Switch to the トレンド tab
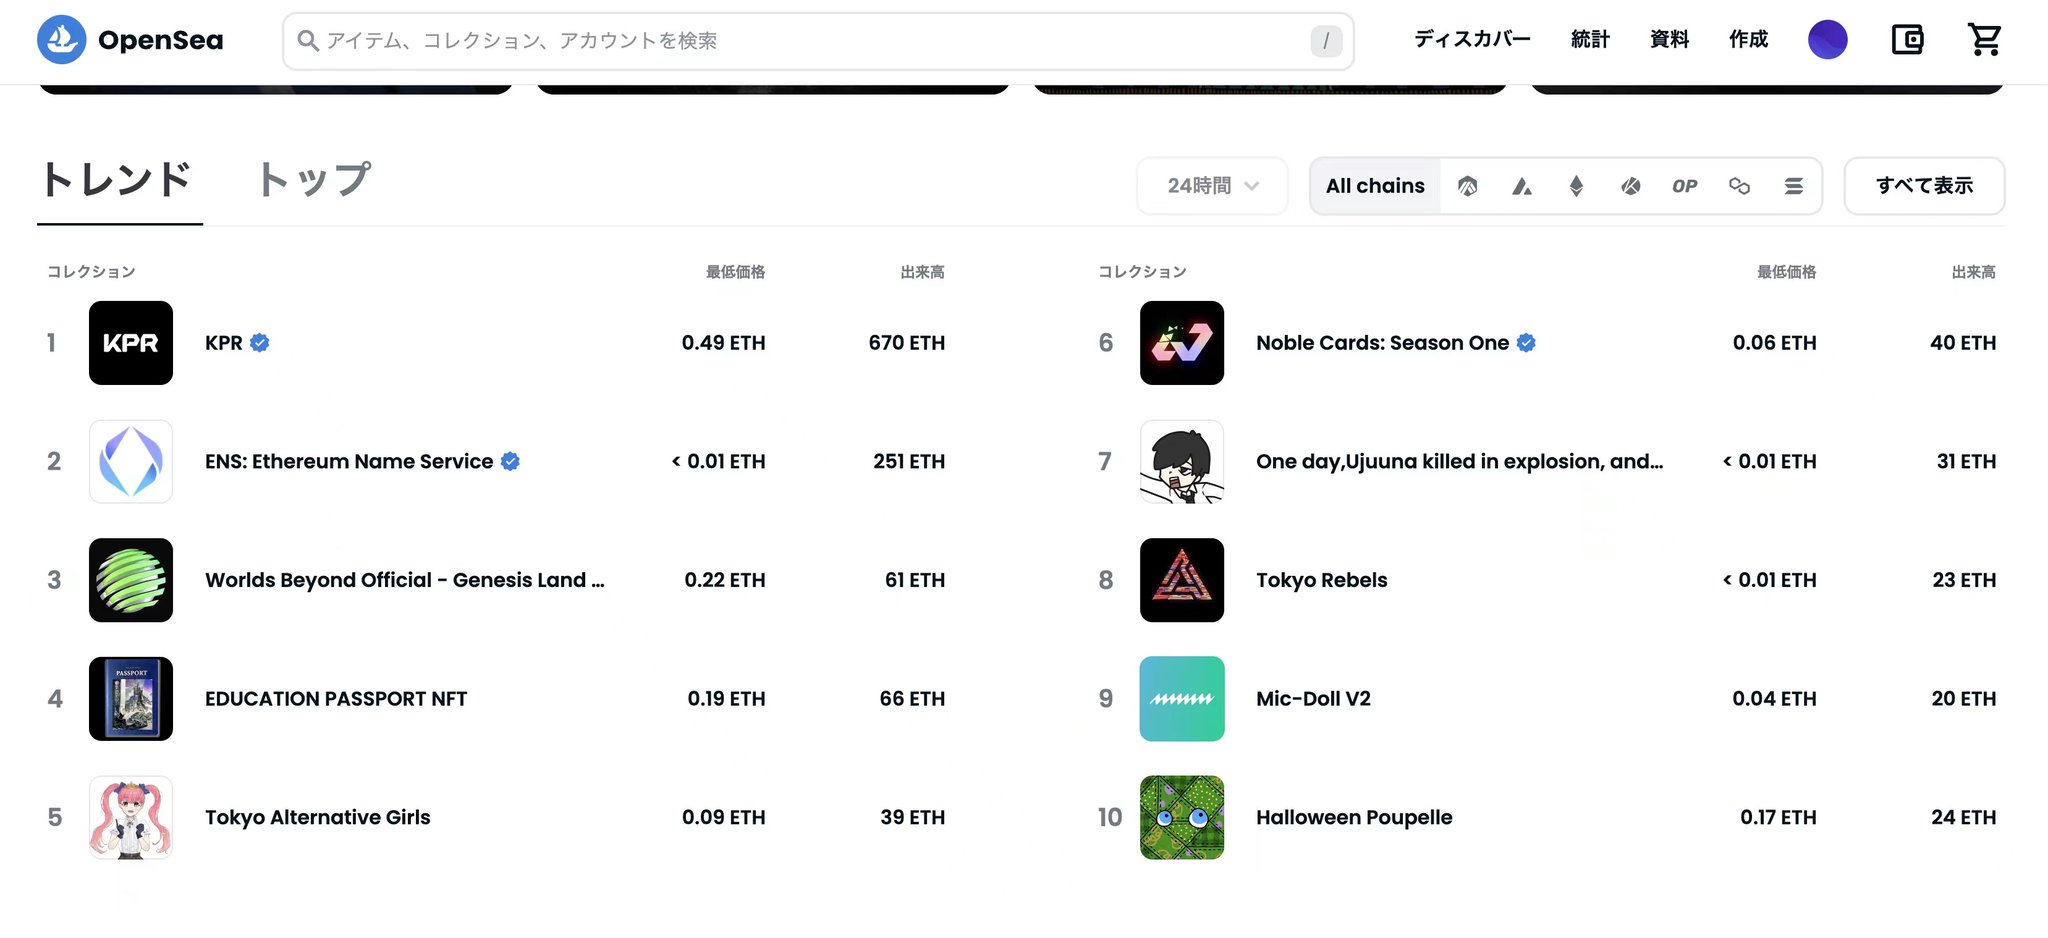The height and width of the screenshot is (938, 2048). (117, 181)
